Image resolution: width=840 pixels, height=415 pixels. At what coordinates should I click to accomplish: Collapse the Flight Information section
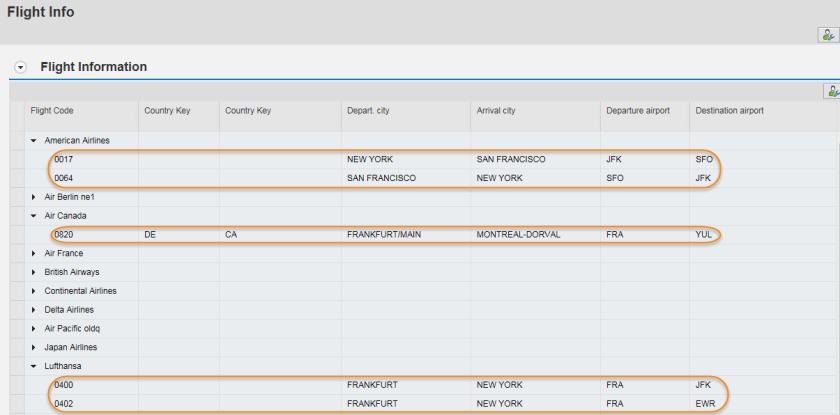(x=20, y=67)
